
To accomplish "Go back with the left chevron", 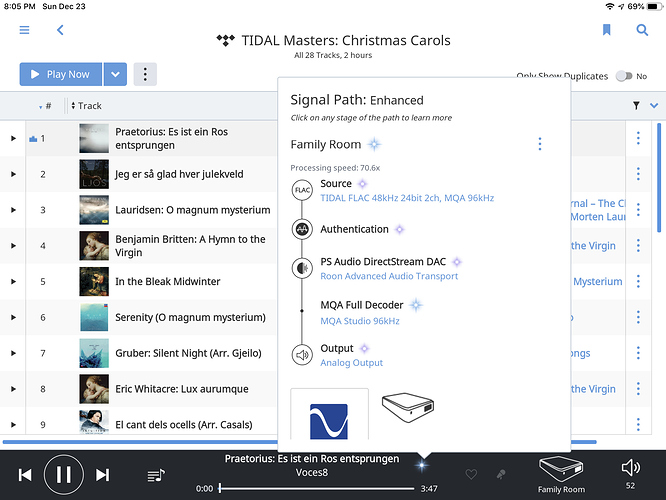I will click(x=60, y=30).
